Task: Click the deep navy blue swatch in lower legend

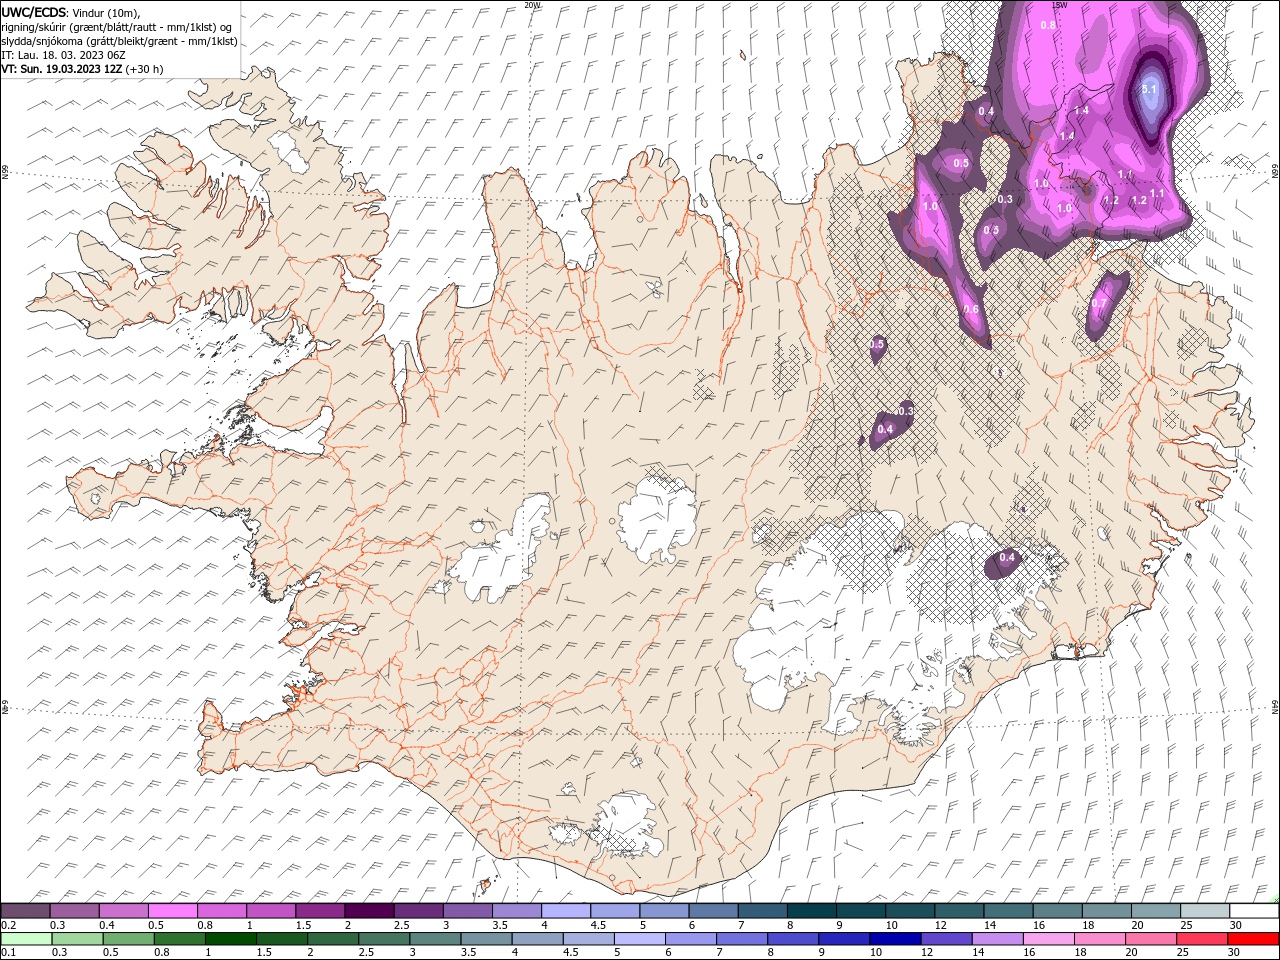Action: [x=893, y=938]
